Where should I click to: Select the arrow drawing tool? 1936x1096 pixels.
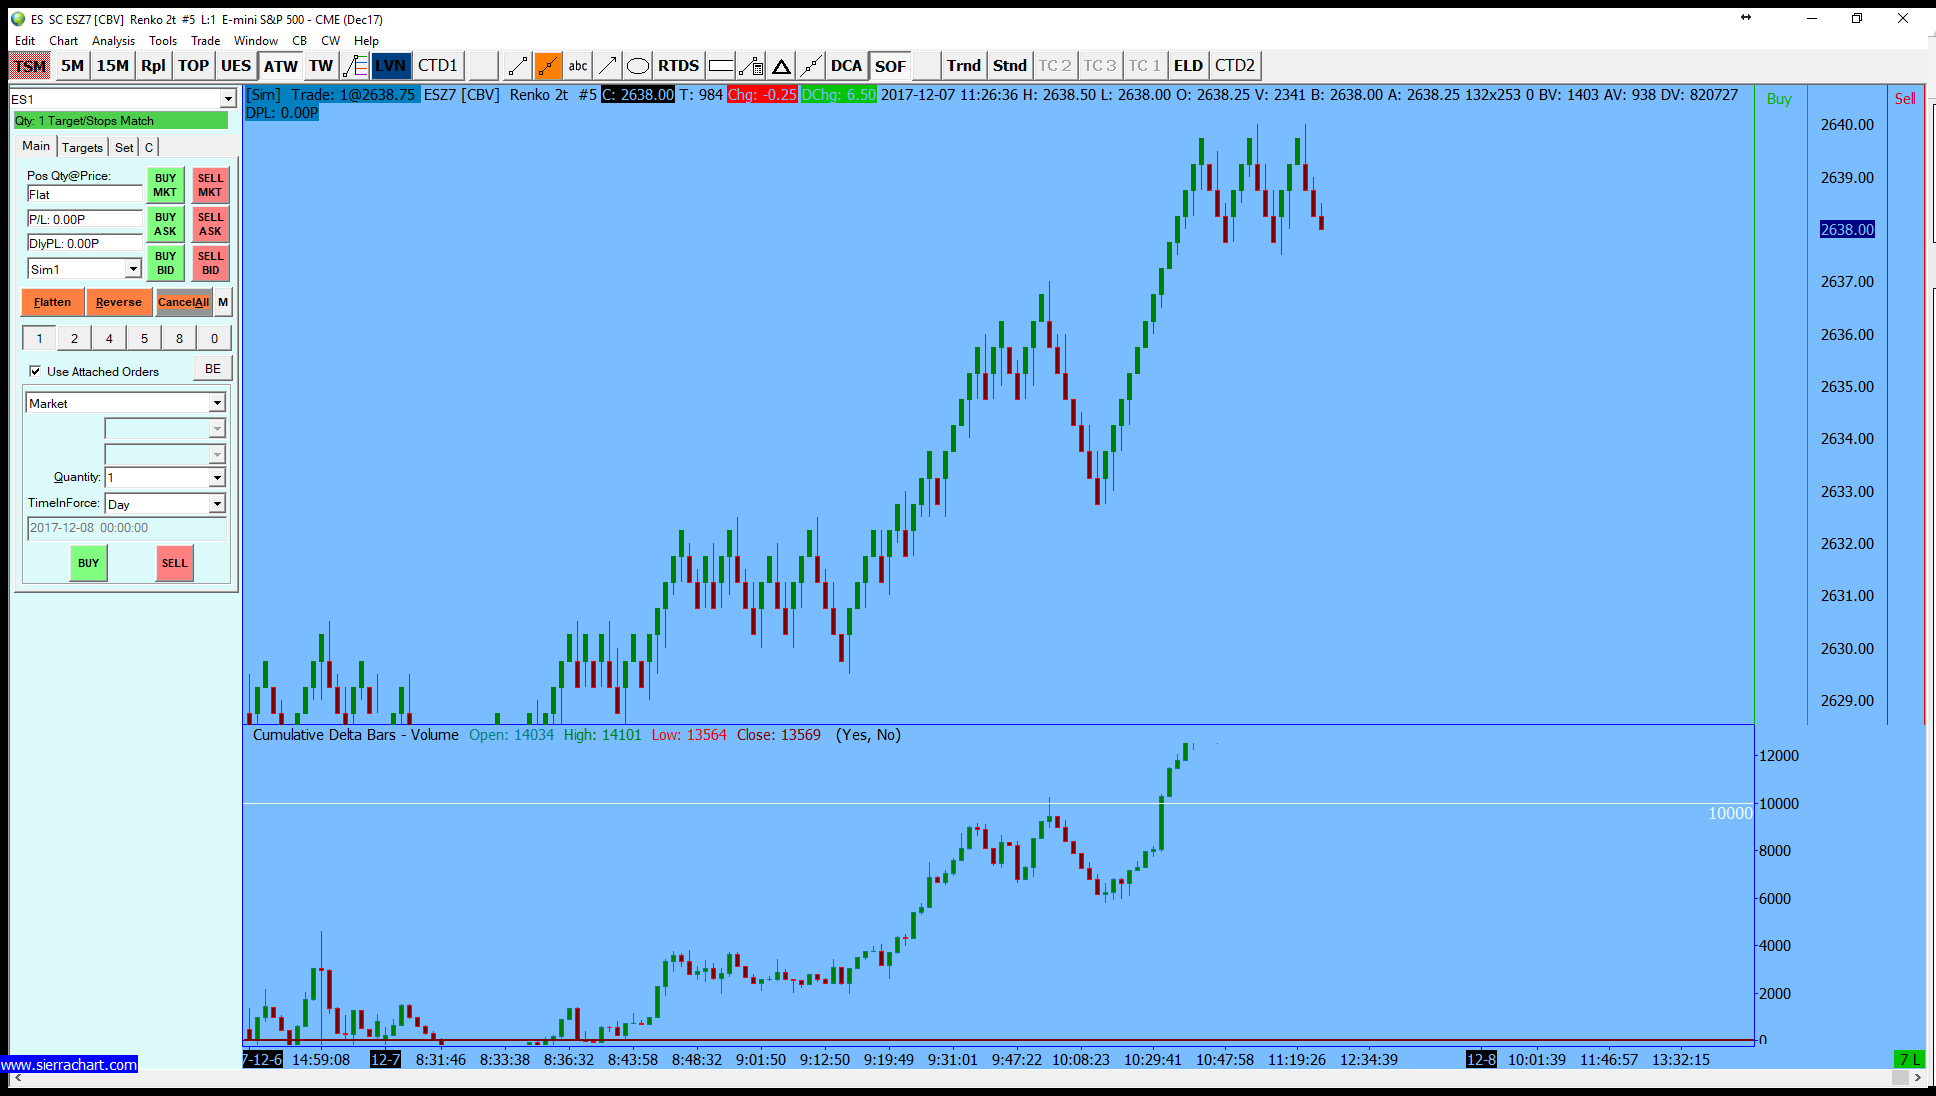(x=607, y=66)
